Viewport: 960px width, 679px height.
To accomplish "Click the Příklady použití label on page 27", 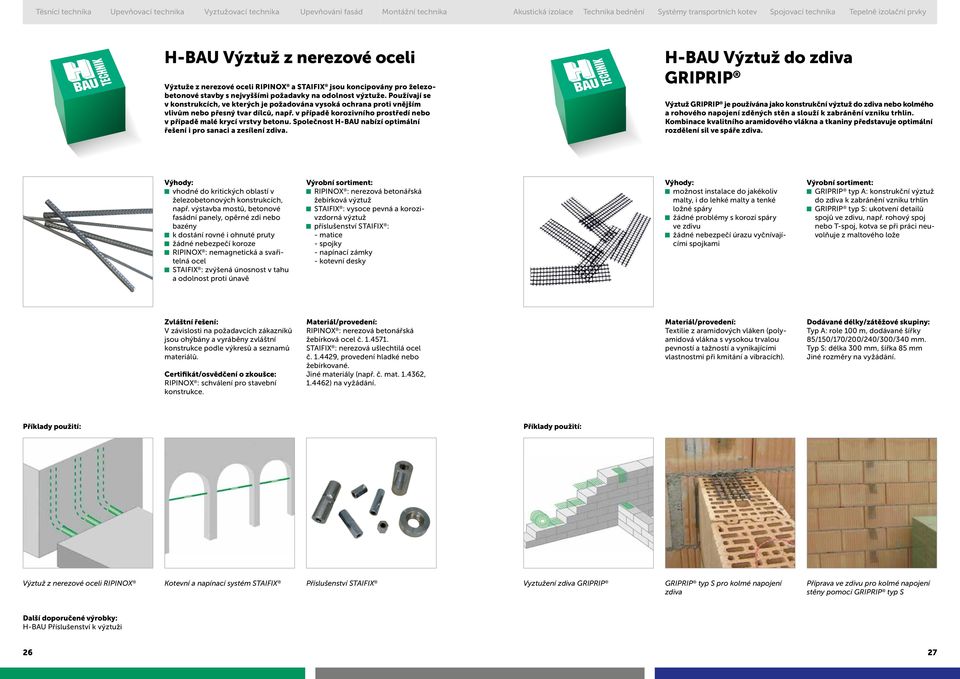I will point(552,426).
